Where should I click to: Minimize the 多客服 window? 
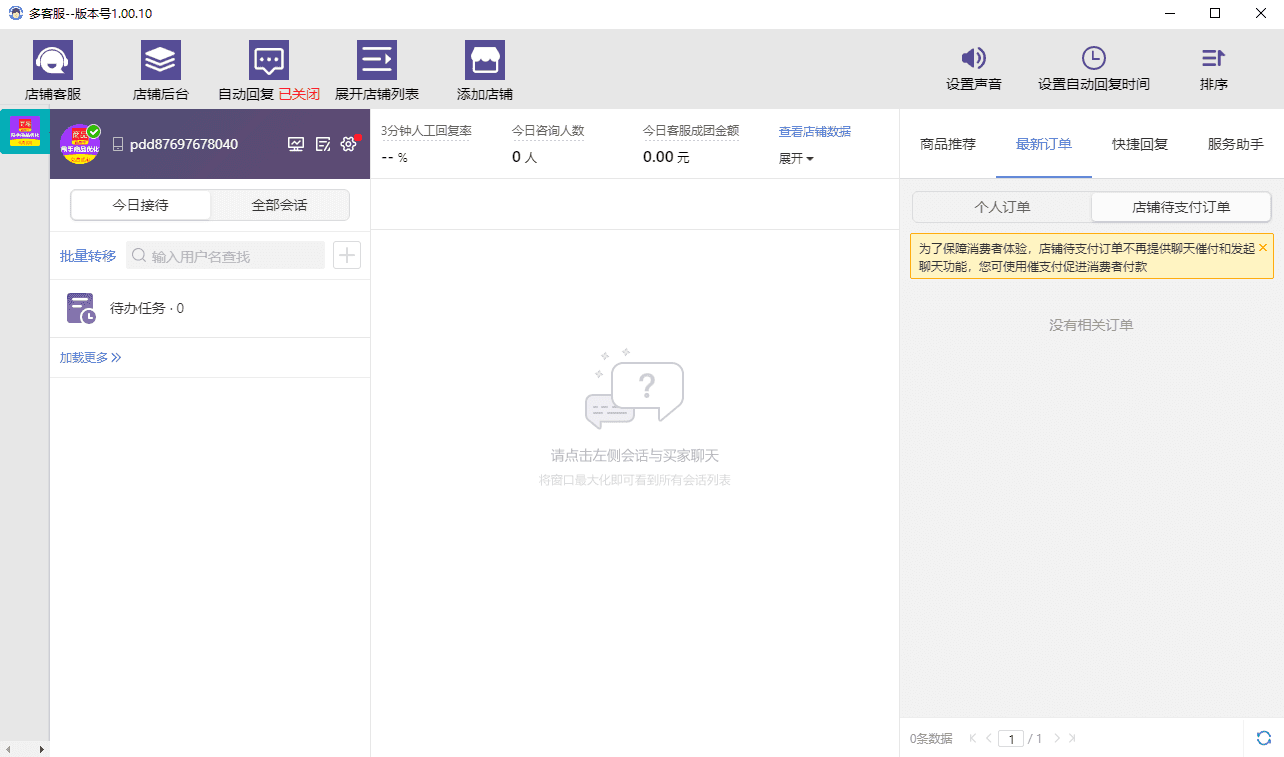click(x=1169, y=13)
